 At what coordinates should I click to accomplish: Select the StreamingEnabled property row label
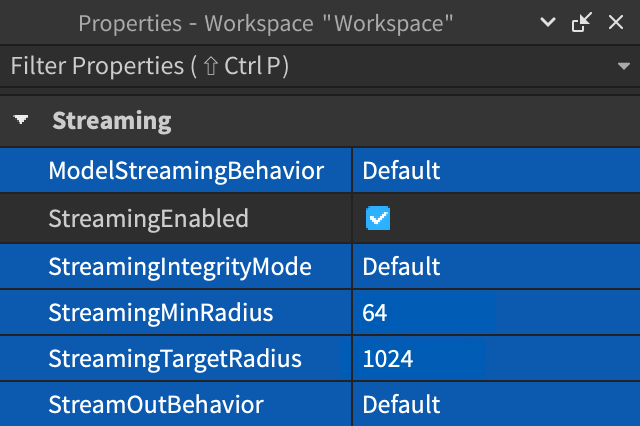(x=148, y=218)
